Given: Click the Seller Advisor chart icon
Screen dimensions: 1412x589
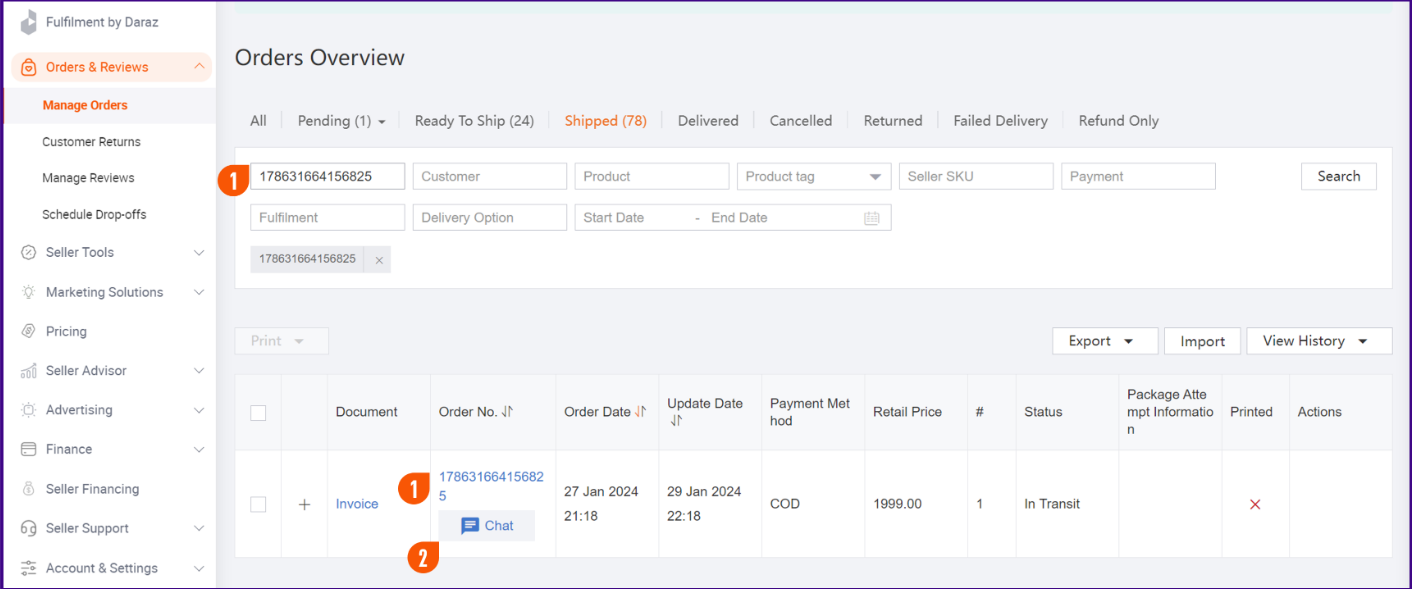Looking at the screenshot, I should click(28, 371).
